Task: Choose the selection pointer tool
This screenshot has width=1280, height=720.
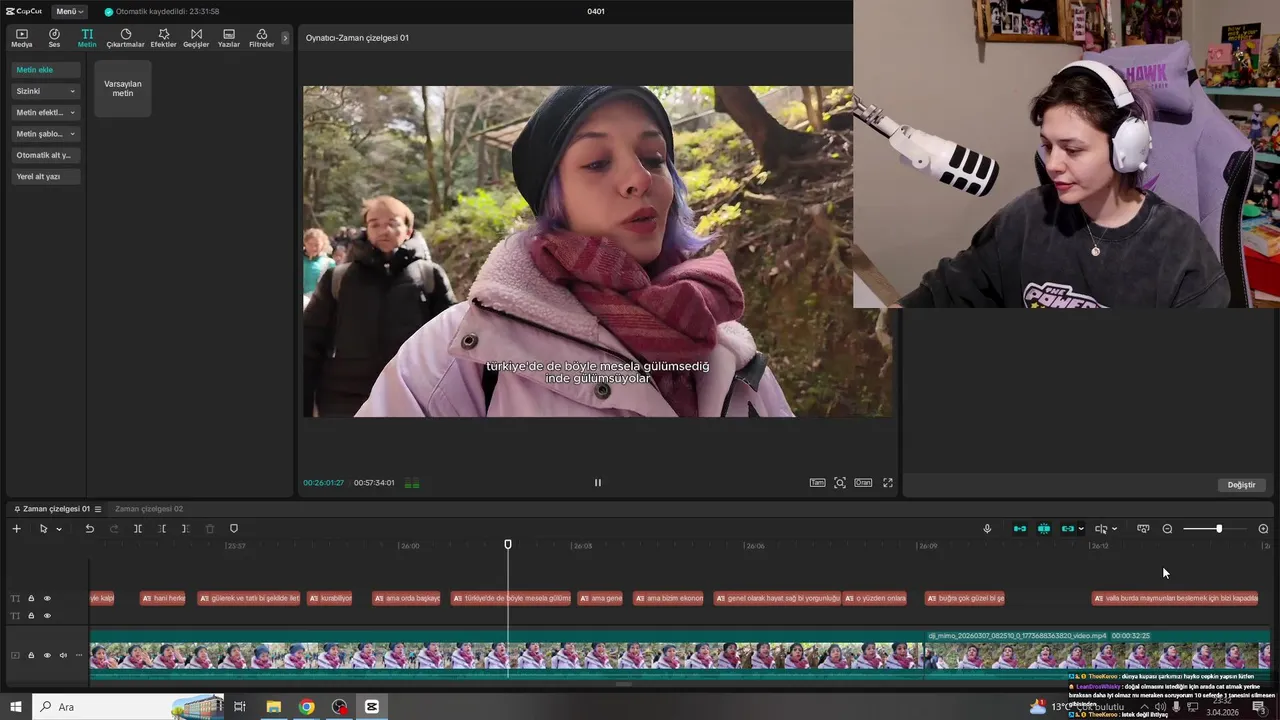Action: point(43,528)
